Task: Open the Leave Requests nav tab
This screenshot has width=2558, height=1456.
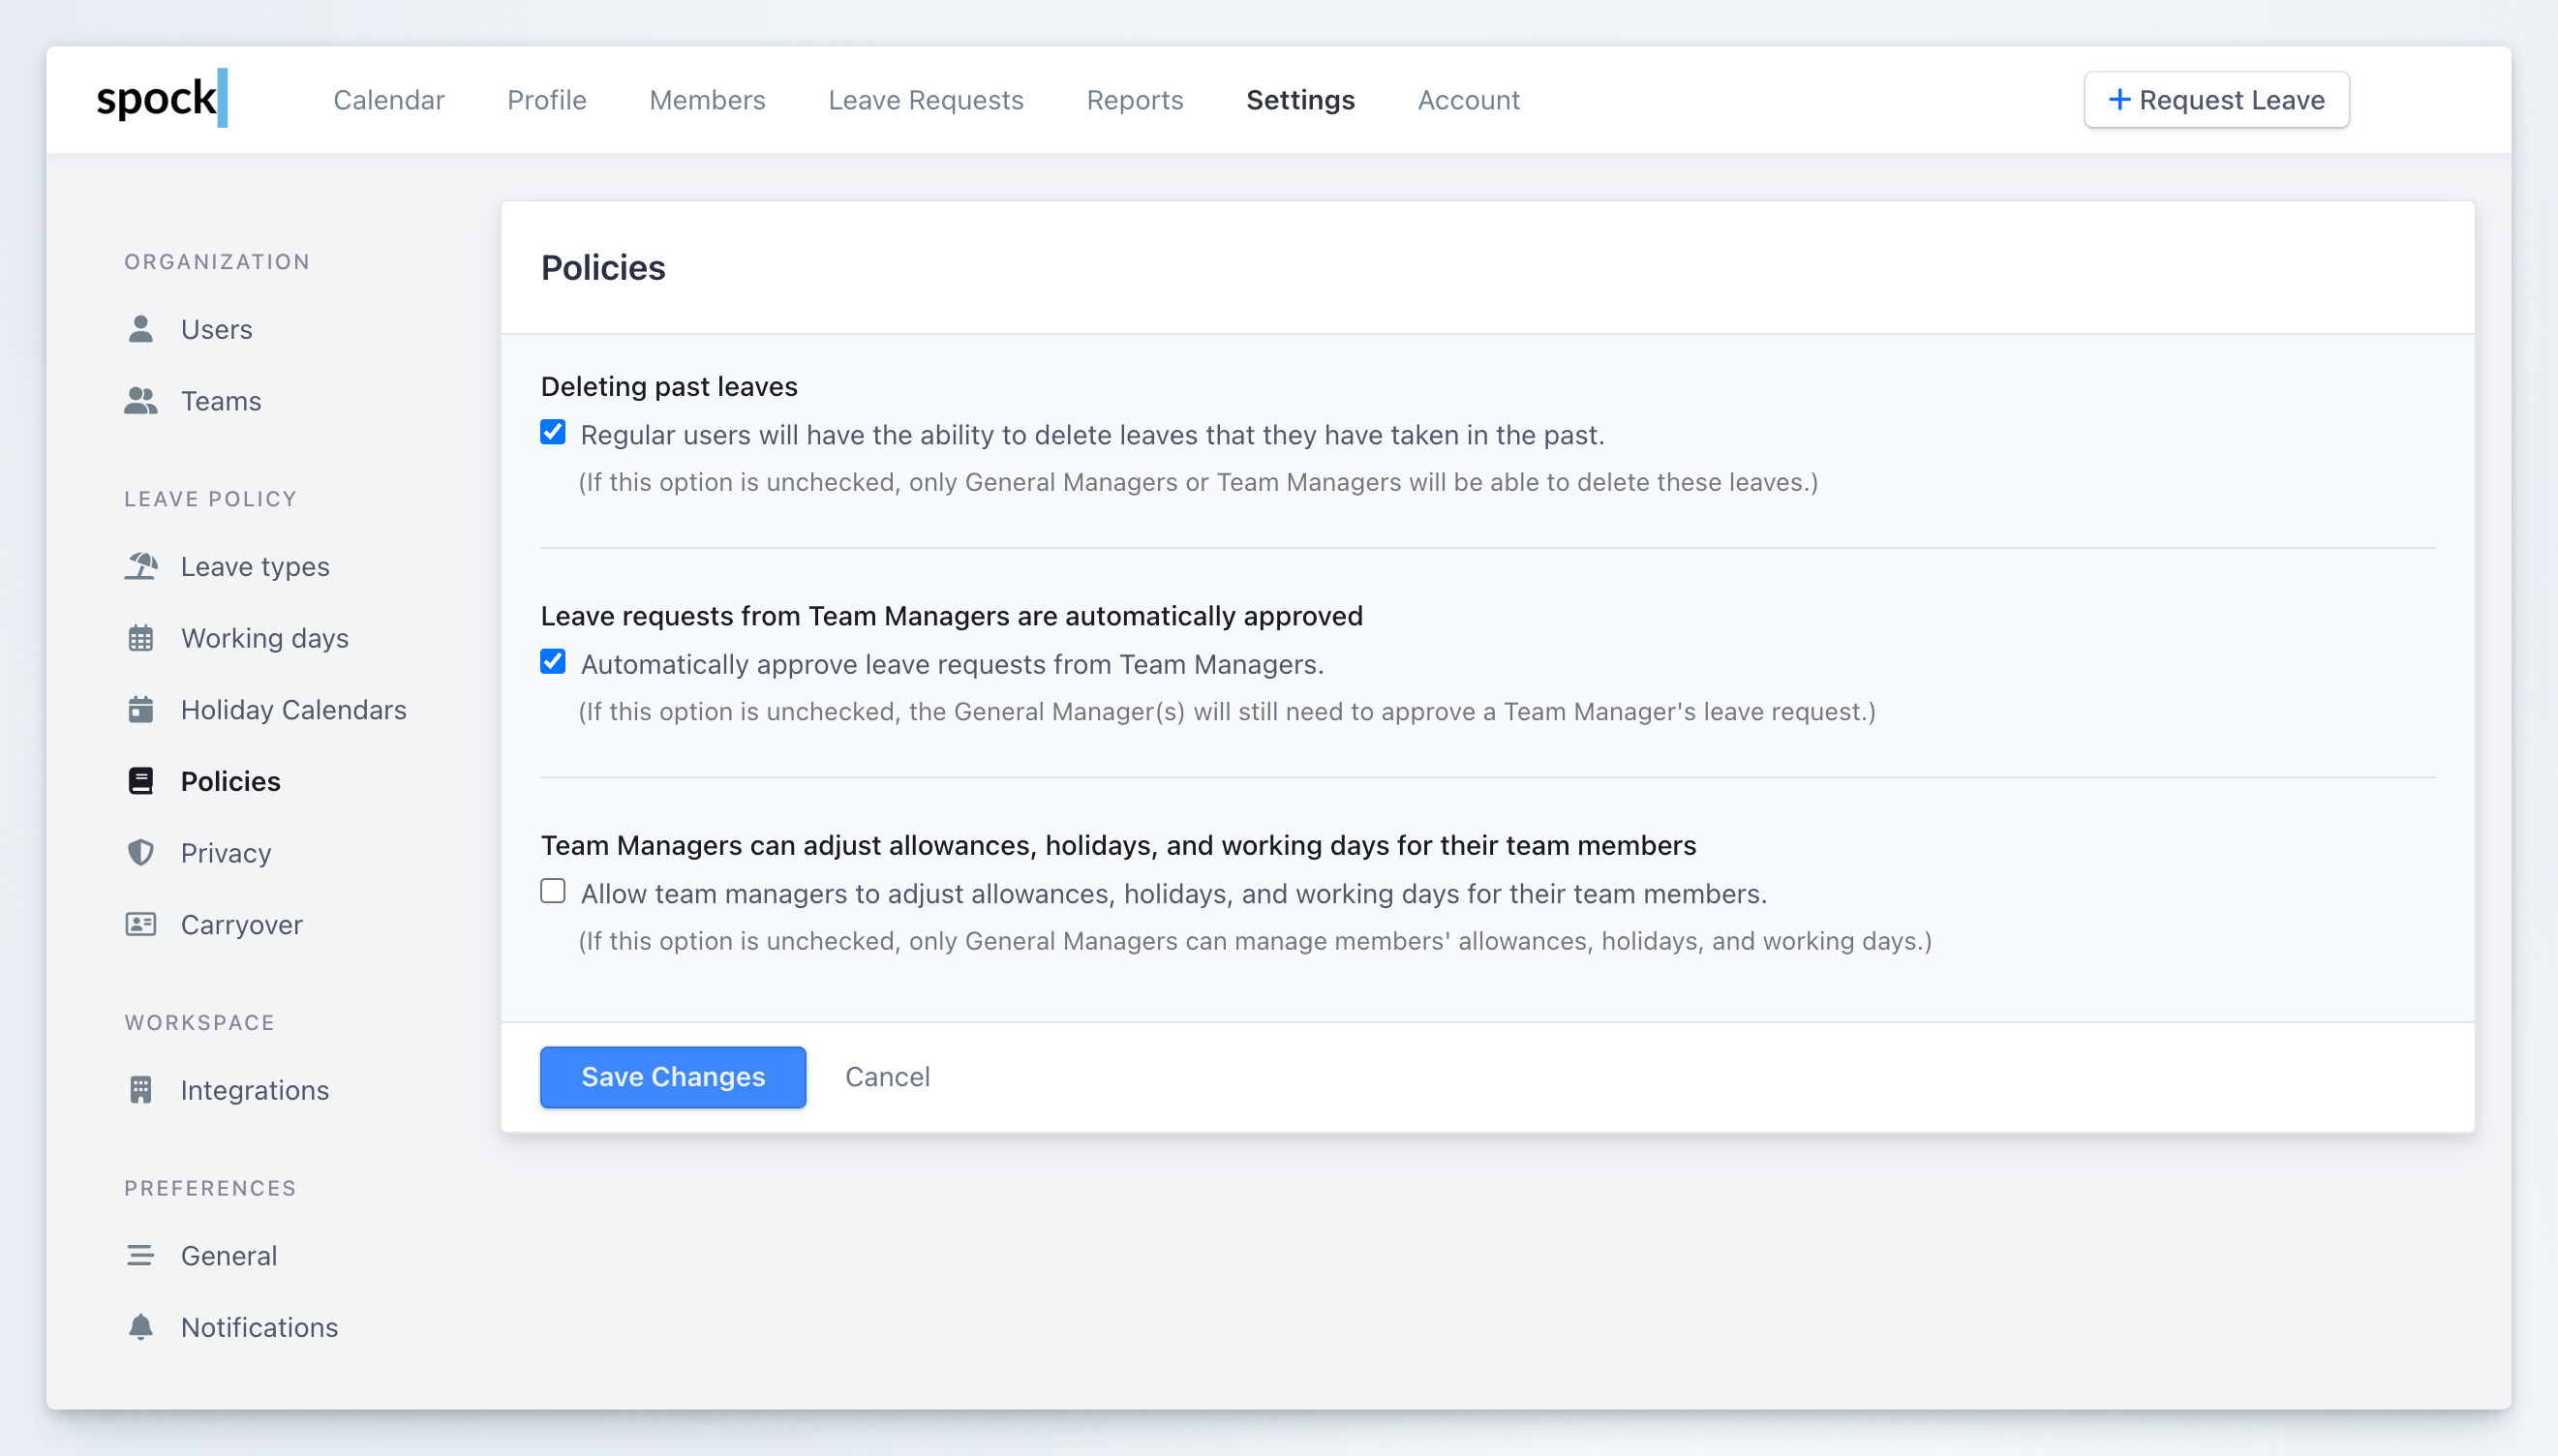Action: click(925, 100)
